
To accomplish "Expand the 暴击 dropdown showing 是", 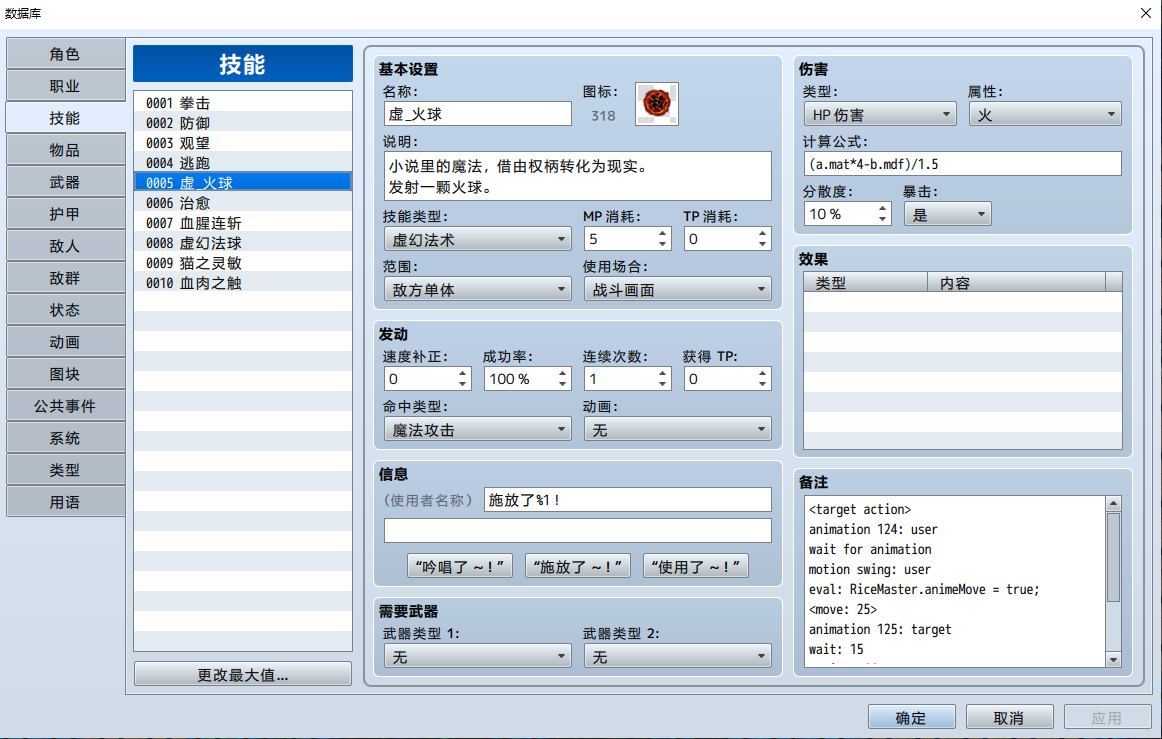I will [x=947, y=214].
